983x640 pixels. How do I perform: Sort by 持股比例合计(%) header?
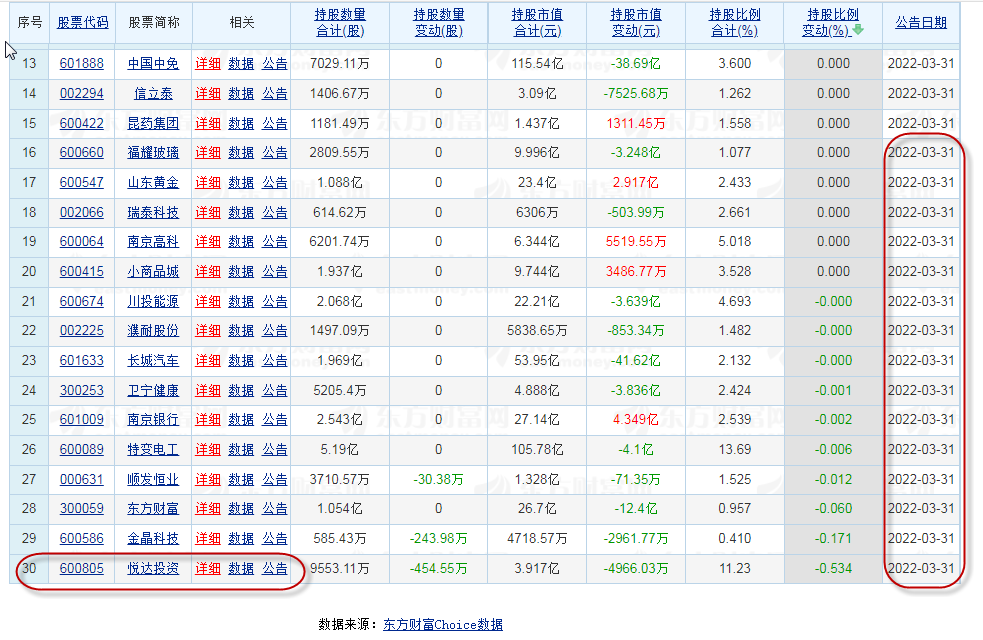735,23
